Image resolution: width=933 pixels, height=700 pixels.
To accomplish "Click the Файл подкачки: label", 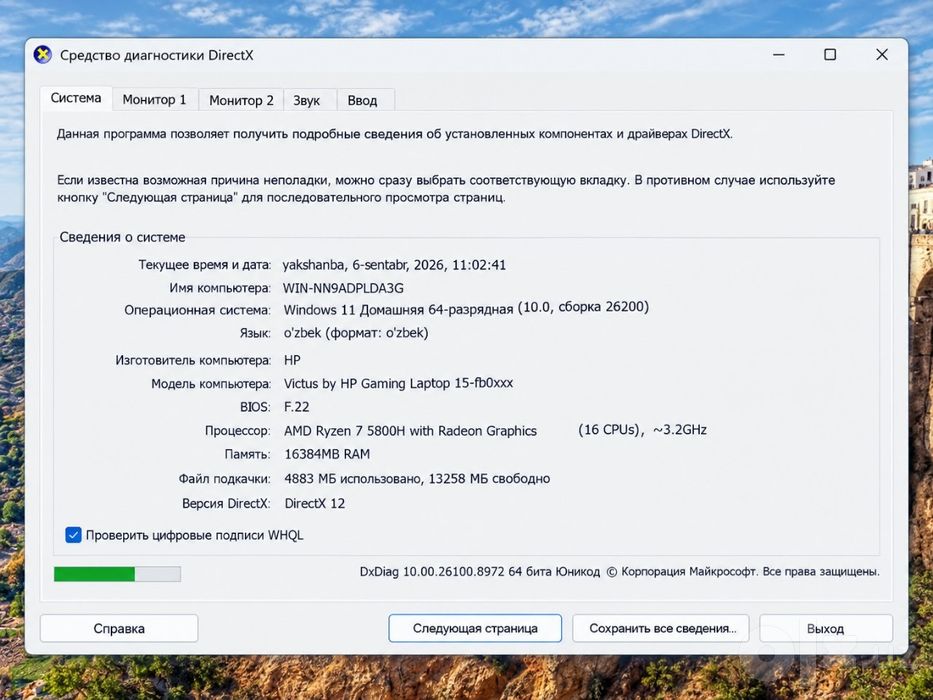I will (x=224, y=479).
